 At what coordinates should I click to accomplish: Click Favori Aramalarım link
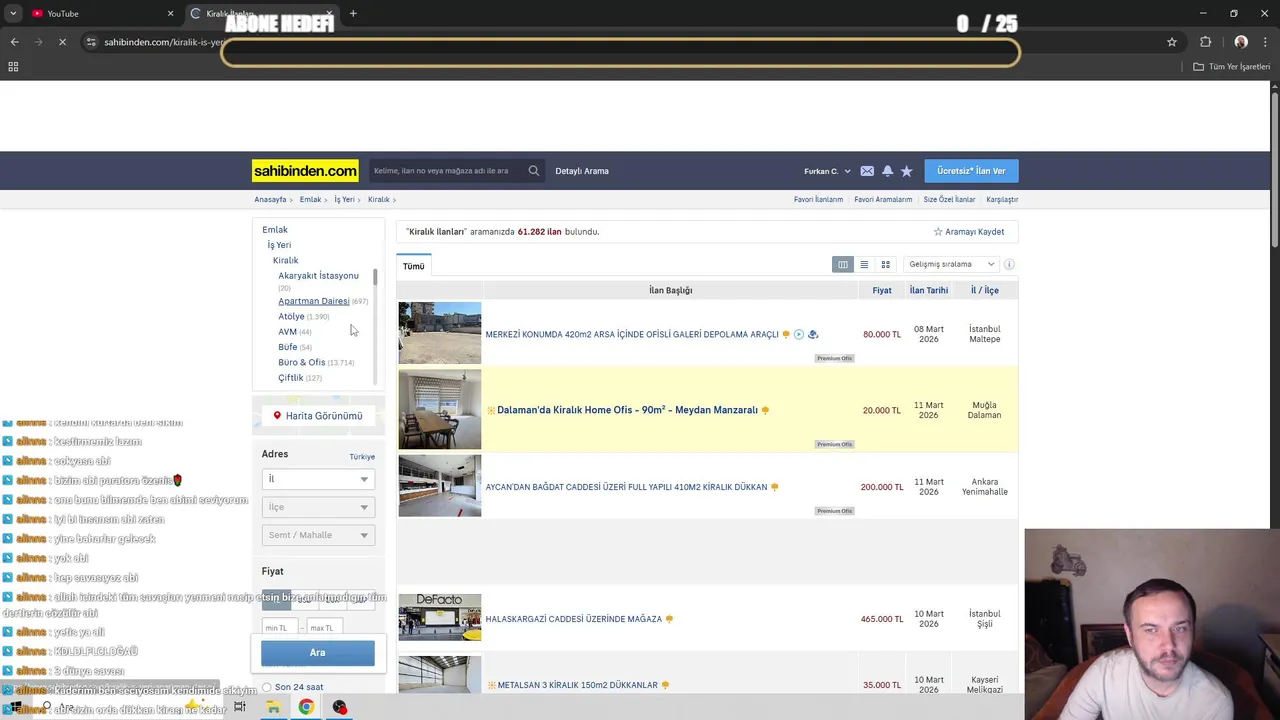(883, 199)
